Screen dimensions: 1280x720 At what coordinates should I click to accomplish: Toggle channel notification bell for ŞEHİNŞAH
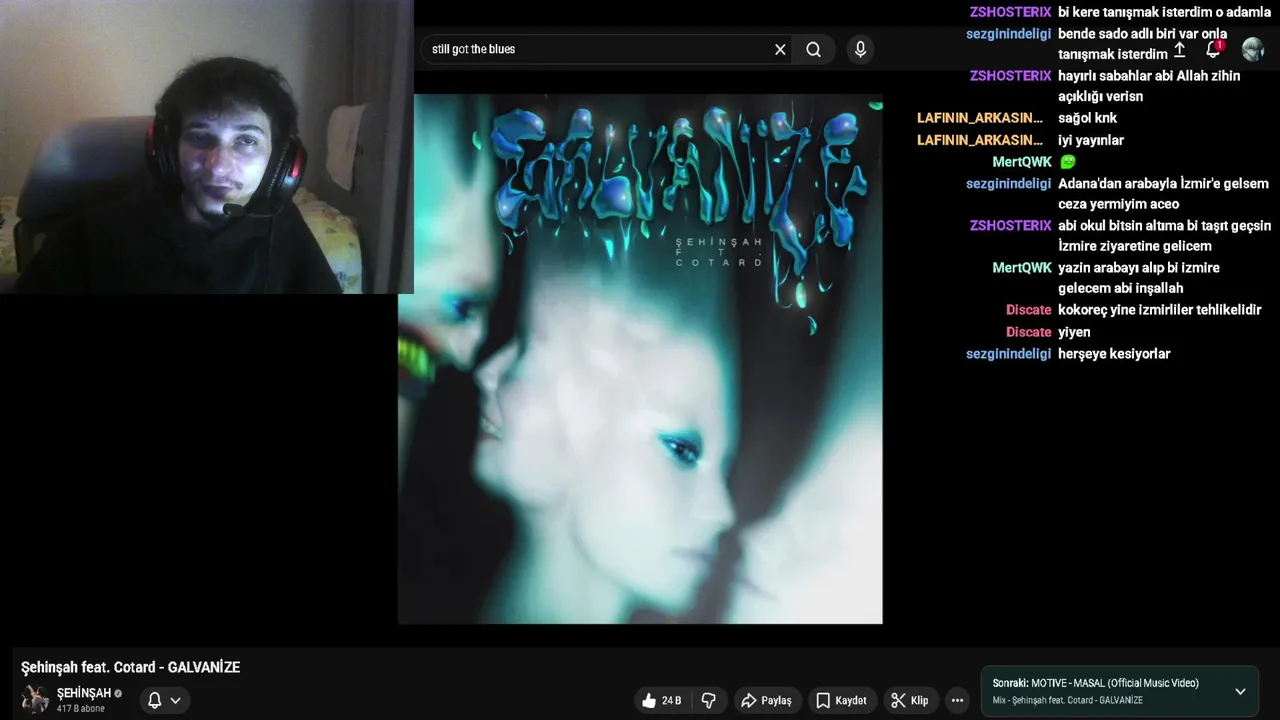click(x=154, y=700)
